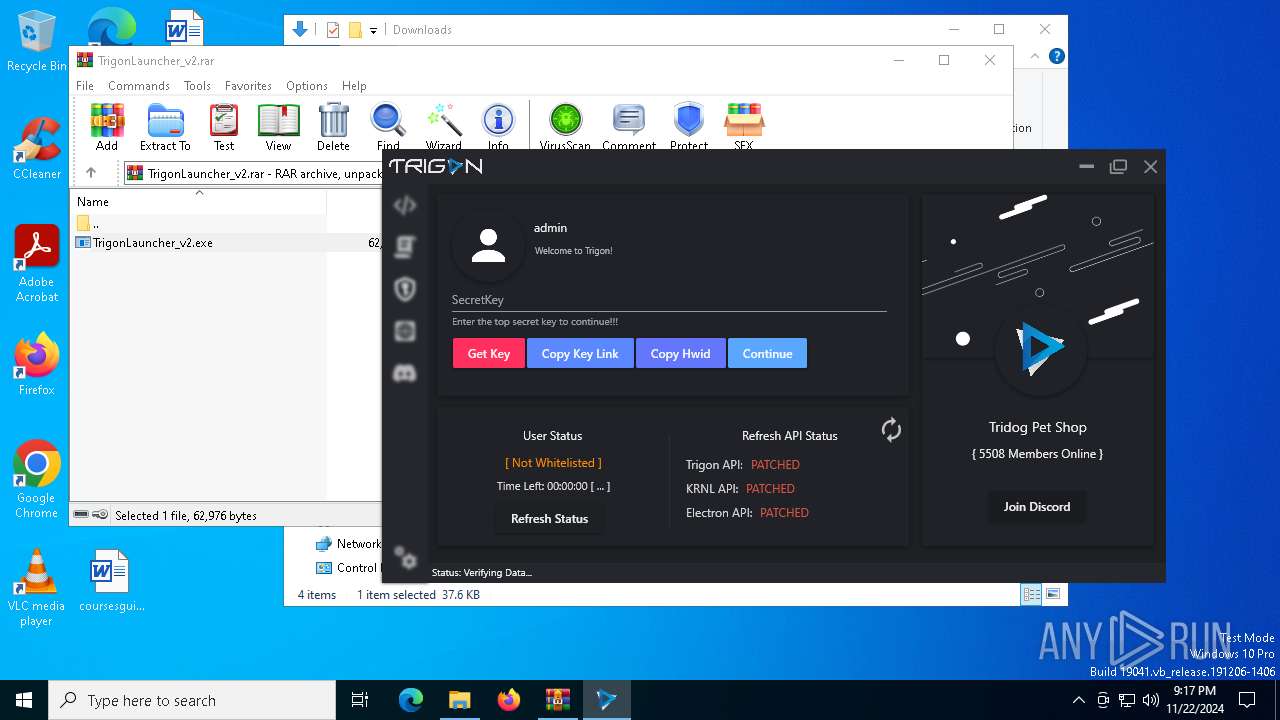Open the File menu in WinRAR
This screenshot has width=1280, height=720.
point(85,86)
